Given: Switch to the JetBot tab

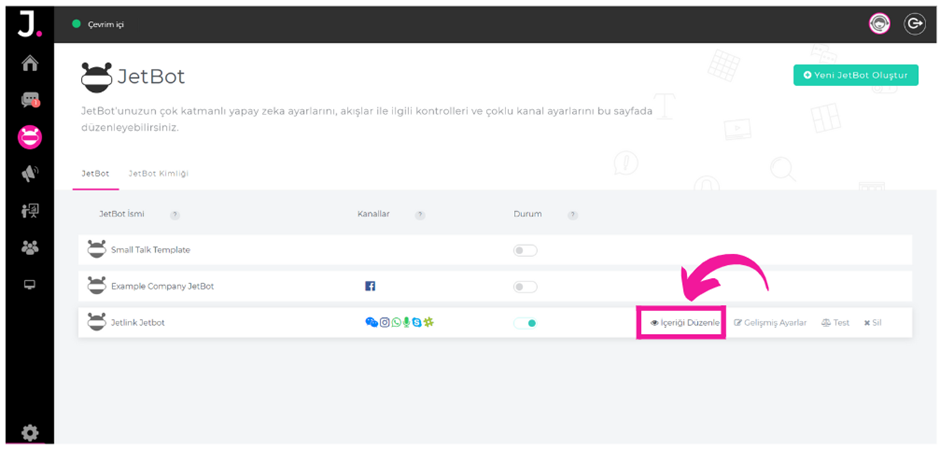Looking at the screenshot, I should coord(95,174).
